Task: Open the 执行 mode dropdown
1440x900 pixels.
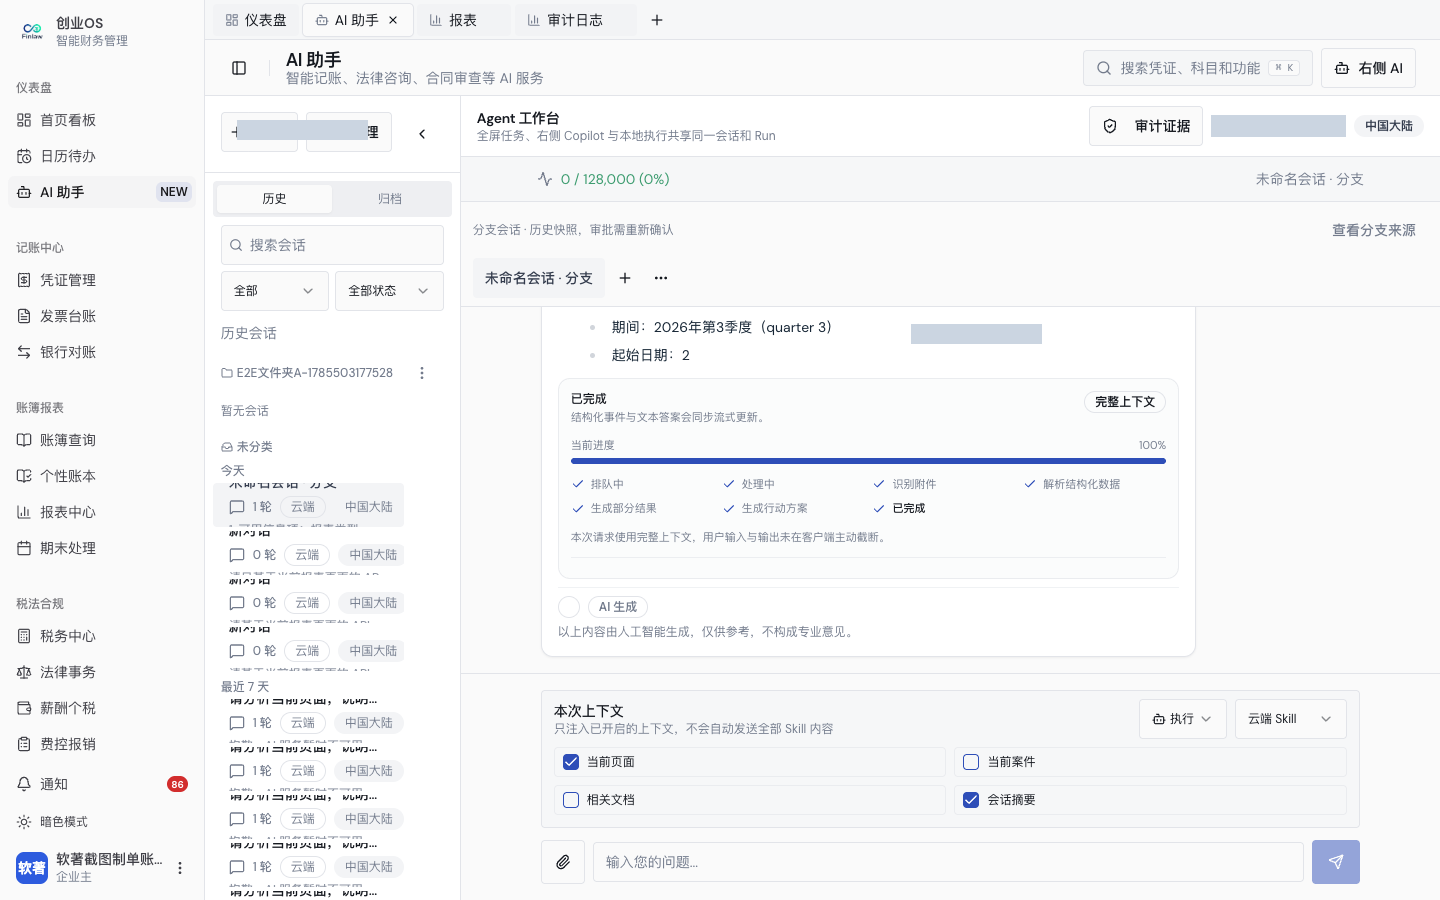Action: point(1182,719)
